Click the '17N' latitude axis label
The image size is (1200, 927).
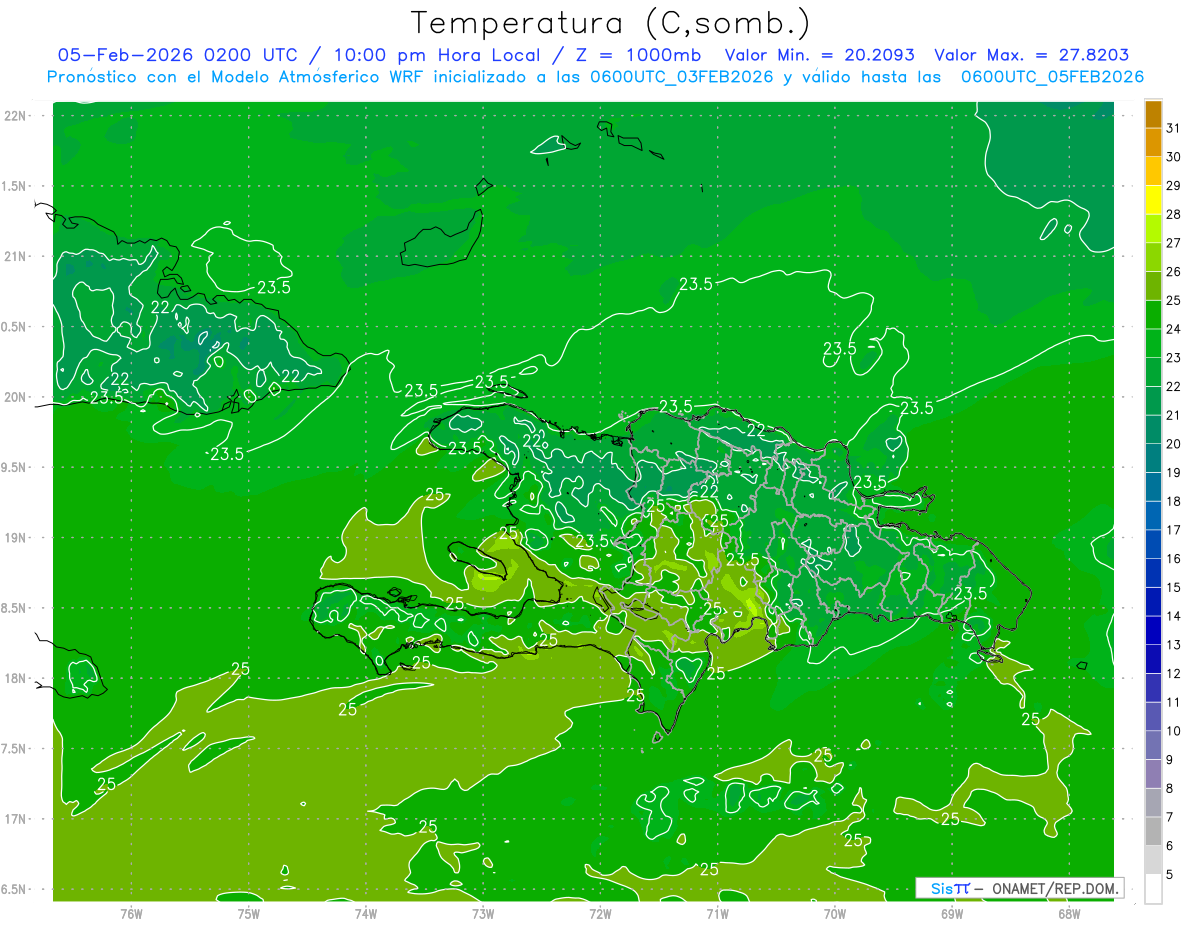click(17, 819)
